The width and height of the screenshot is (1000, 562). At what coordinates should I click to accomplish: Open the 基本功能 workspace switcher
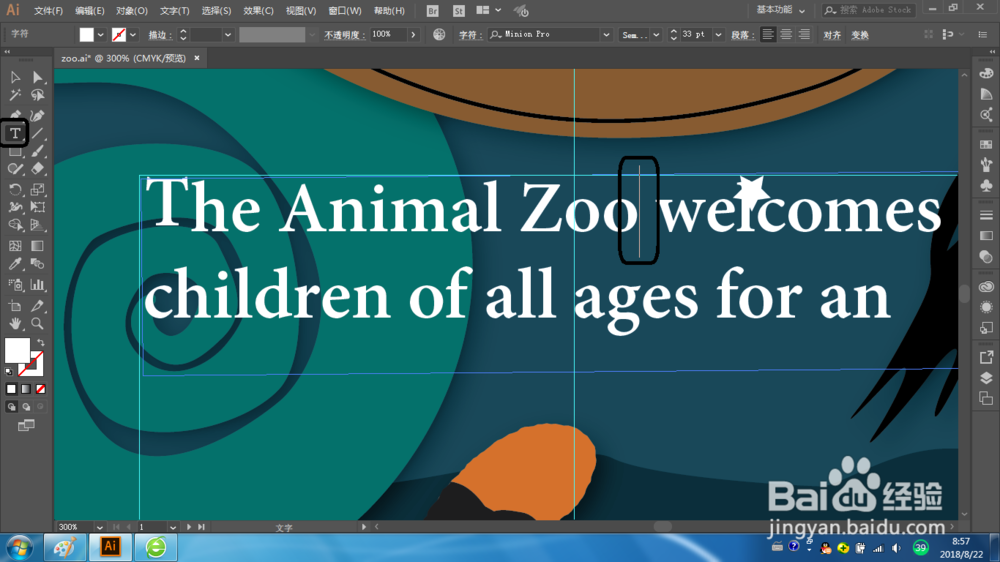[781, 10]
